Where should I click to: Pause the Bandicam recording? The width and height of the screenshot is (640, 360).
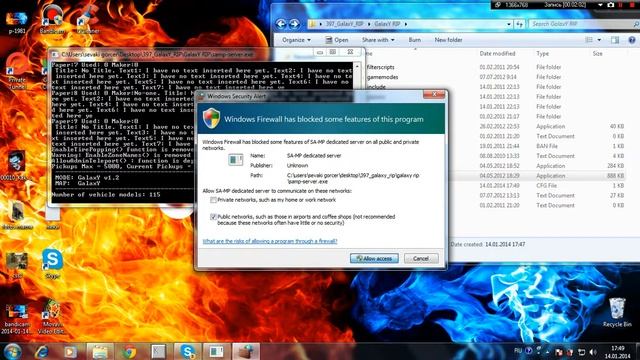tap(621, 5)
